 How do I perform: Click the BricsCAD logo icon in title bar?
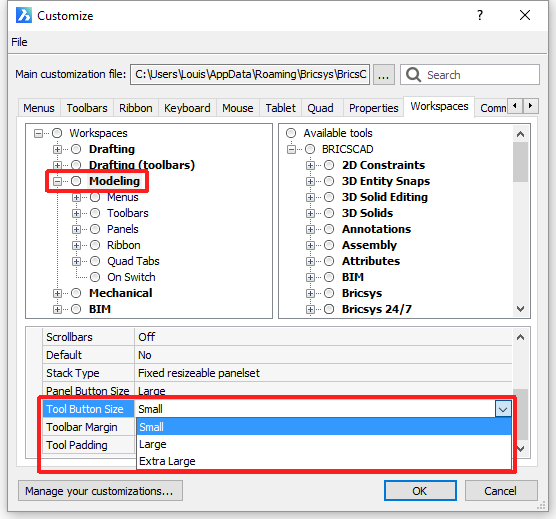[24, 16]
